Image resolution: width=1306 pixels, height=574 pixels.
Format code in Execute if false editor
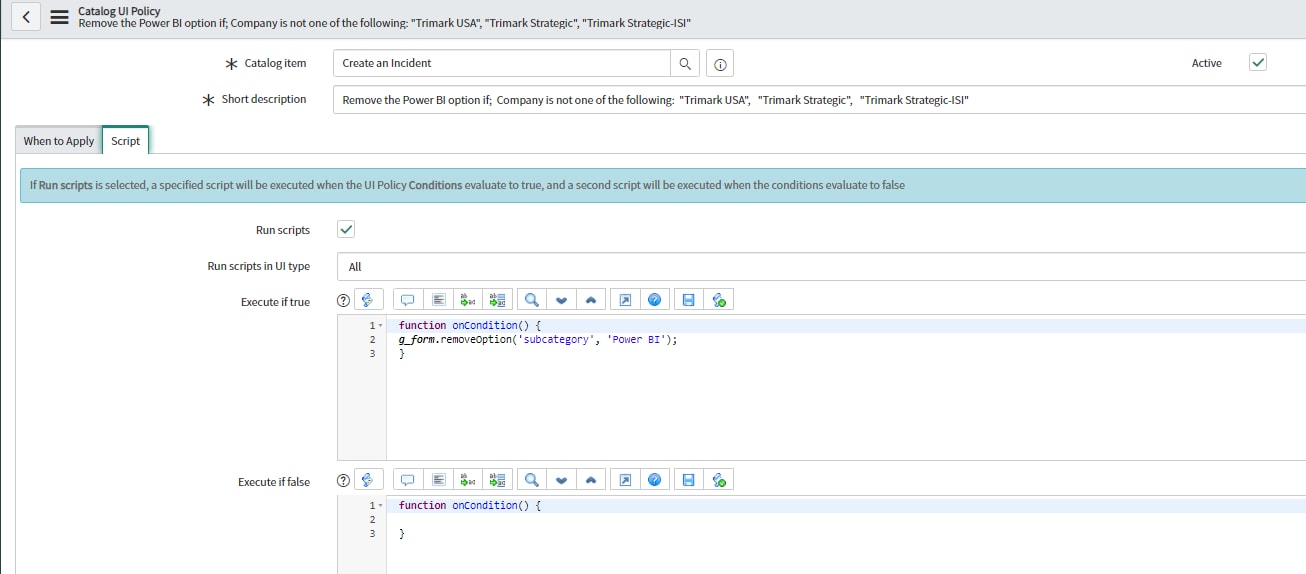click(437, 480)
